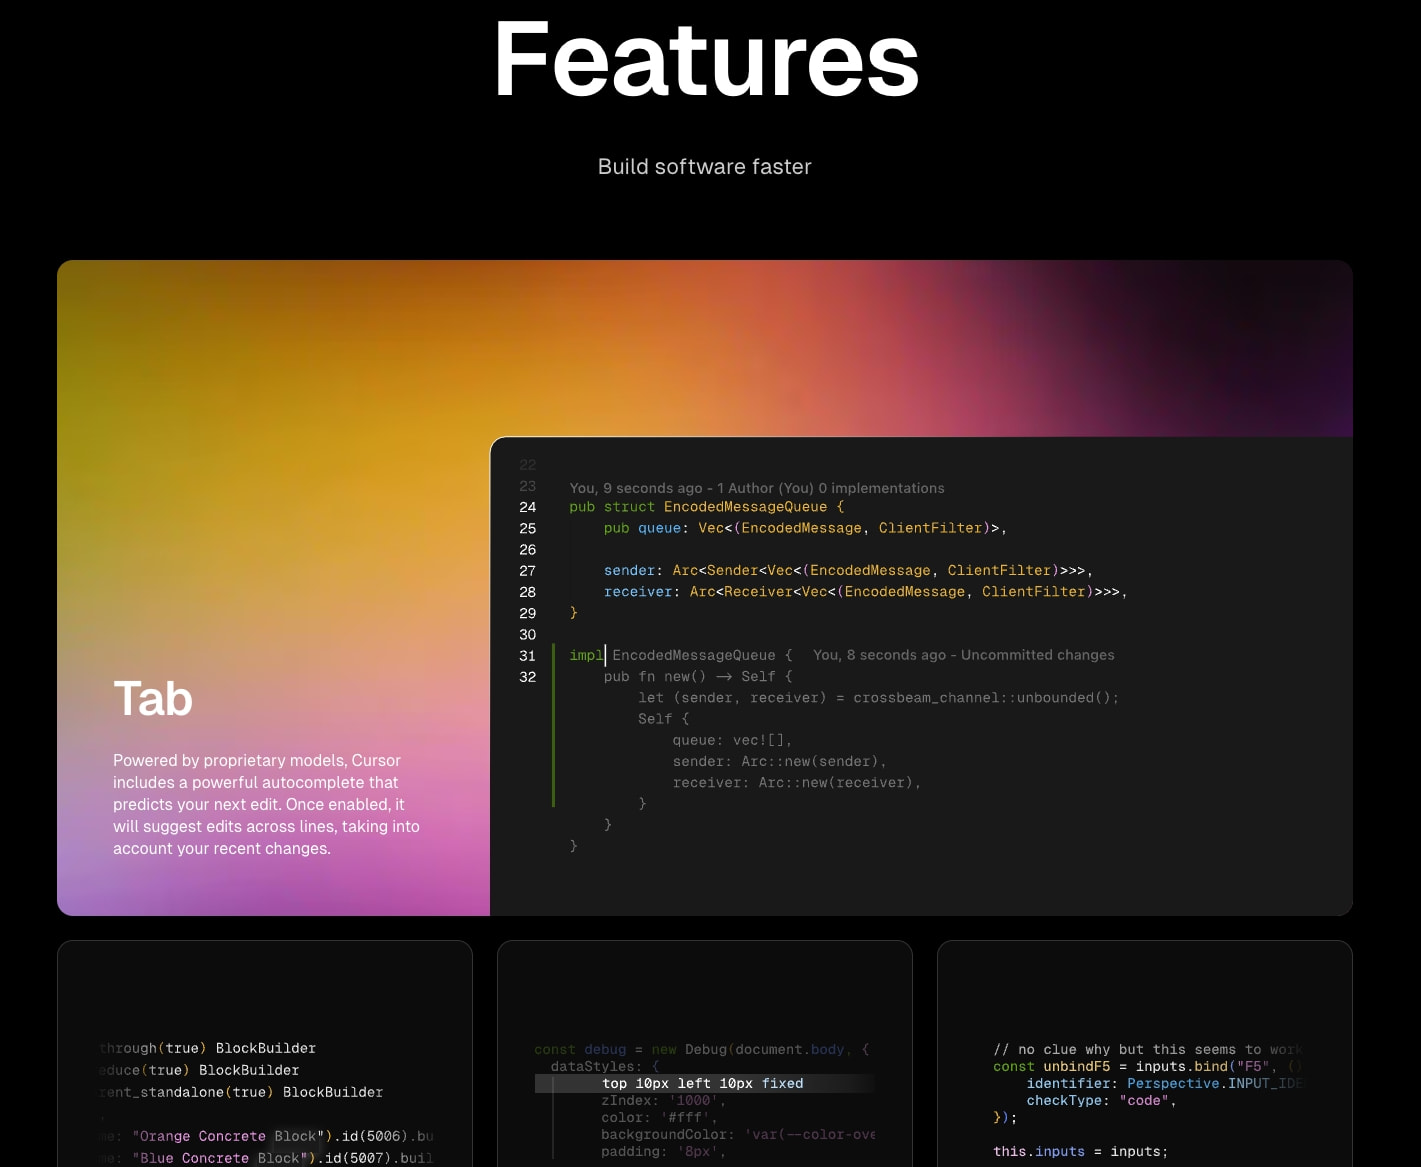1421x1167 pixels.
Task: Click the 'pub queue: Vec' code line
Action: tap(805, 528)
